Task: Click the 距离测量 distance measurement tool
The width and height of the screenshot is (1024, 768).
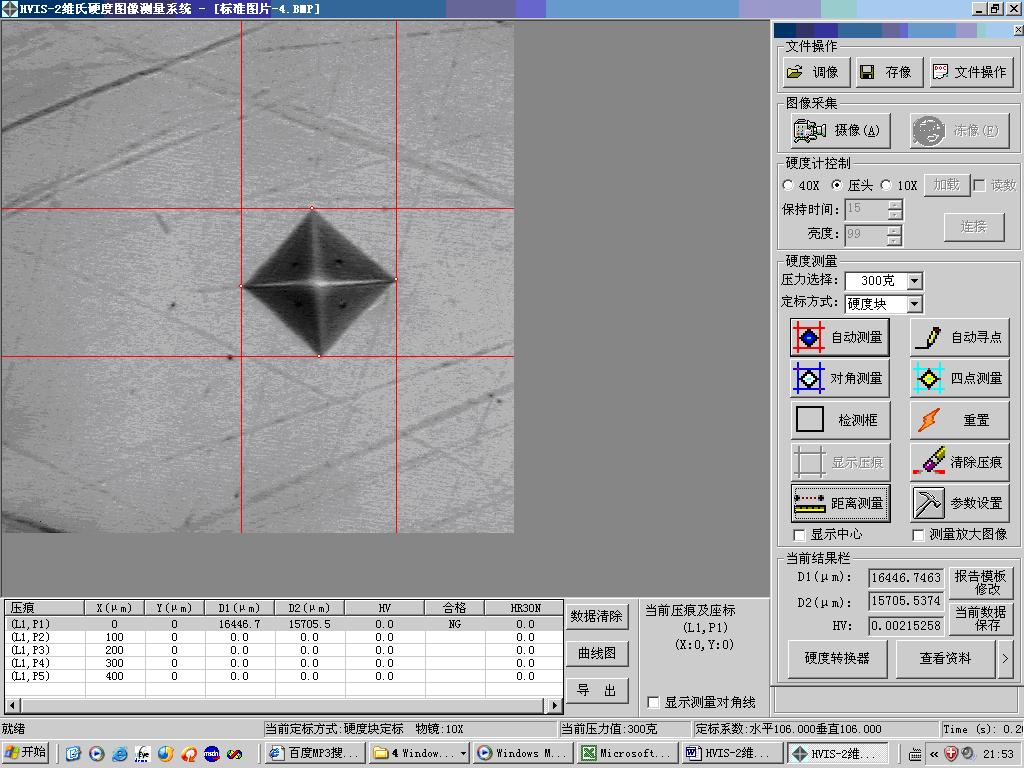Action: (x=838, y=503)
